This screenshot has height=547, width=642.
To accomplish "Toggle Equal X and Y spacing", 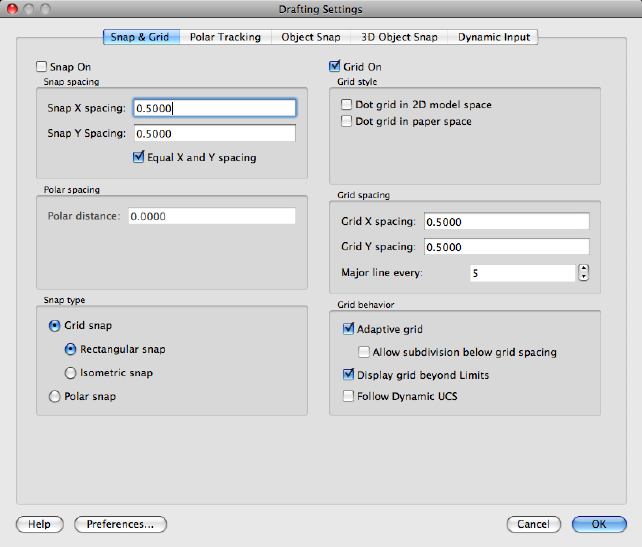I will tap(139, 157).
